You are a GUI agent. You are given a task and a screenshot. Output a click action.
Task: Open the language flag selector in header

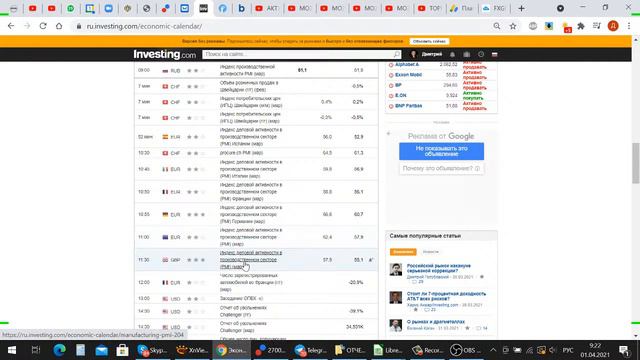(x=495, y=54)
